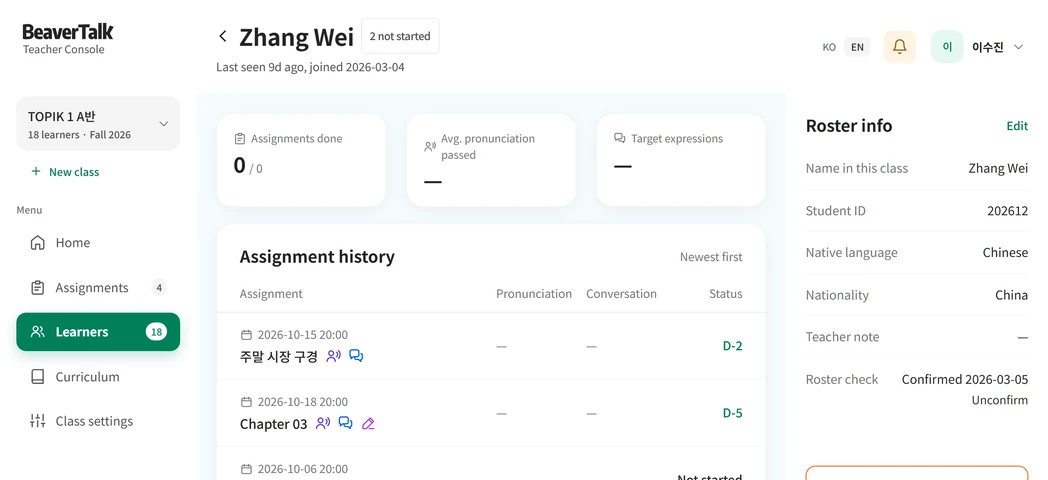
Task: Click Confirmed 2026-03-05 roster check text
Action: coord(965,379)
